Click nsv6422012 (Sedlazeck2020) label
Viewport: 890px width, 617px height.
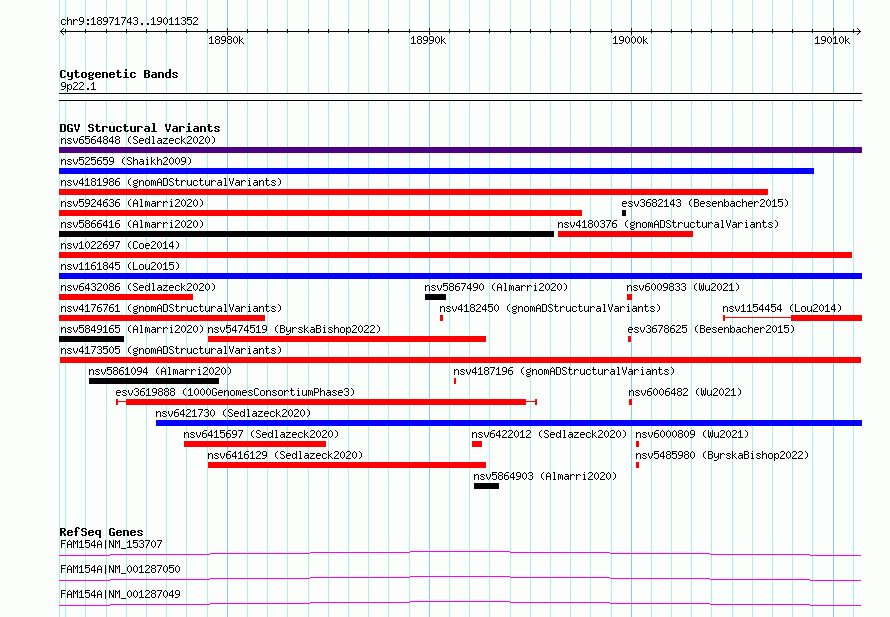(549, 434)
